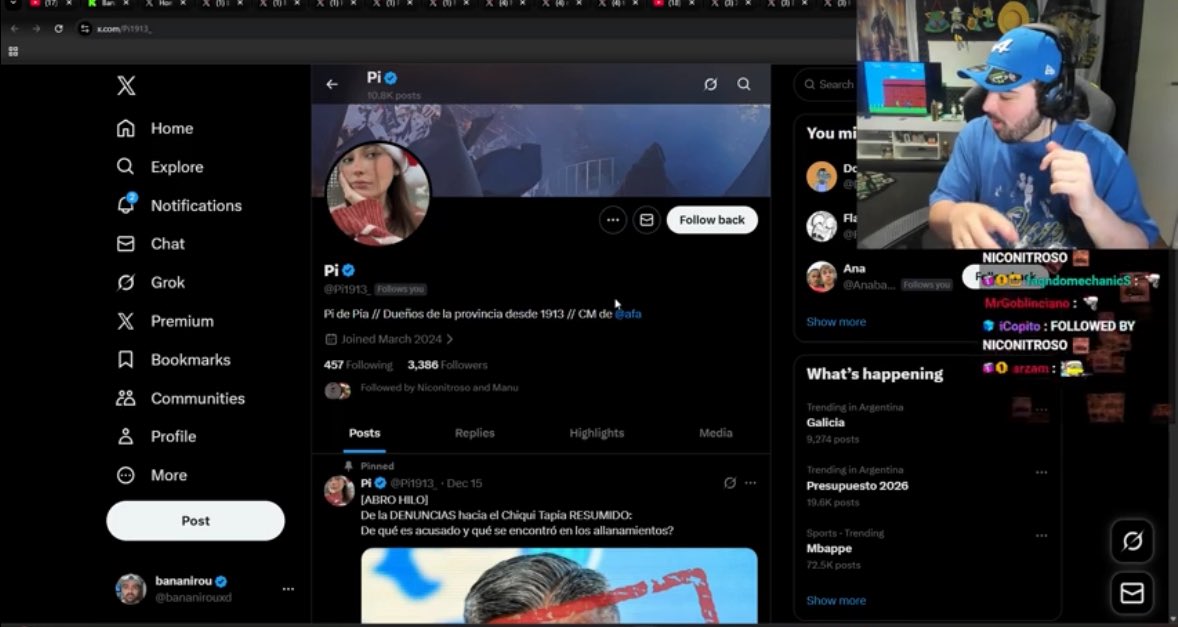Switch to the Replies tab
This screenshot has height=627, width=1178.
point(475,433)
